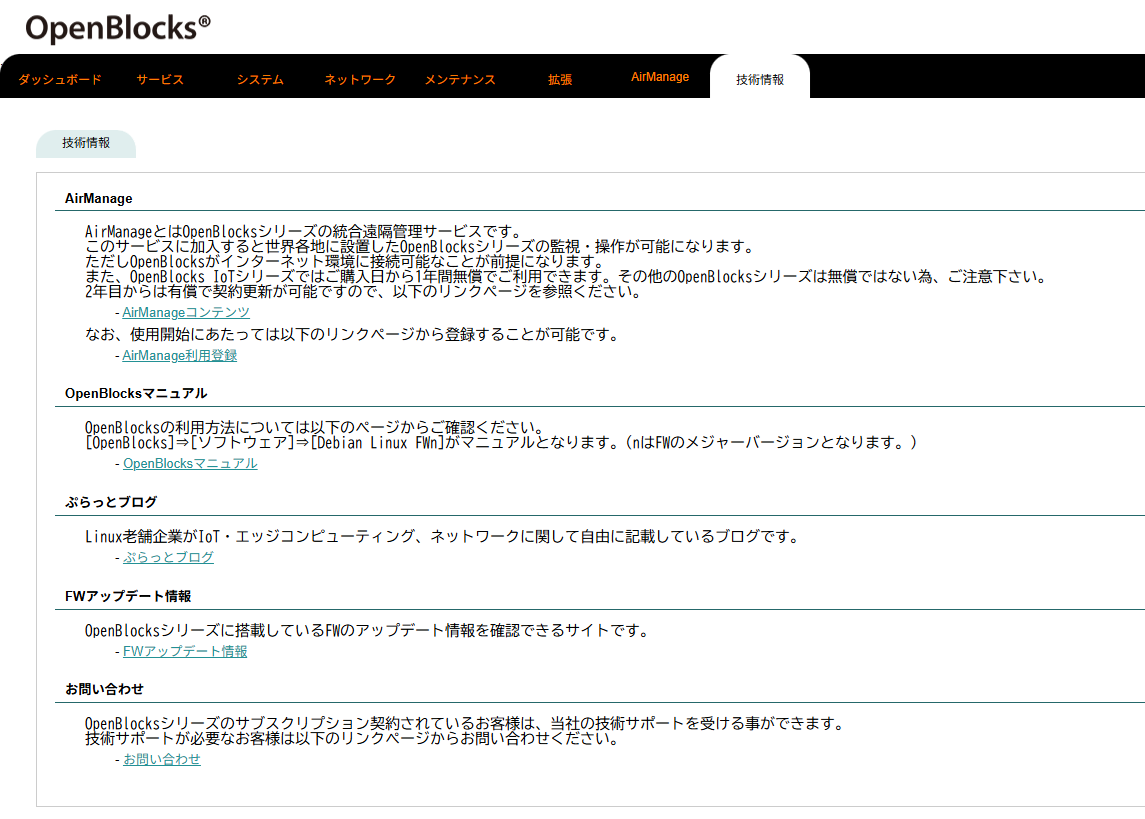Click the お問い合わせ contact link
Viewport: 1145px width, 819px height.
(x=161, y=759)
